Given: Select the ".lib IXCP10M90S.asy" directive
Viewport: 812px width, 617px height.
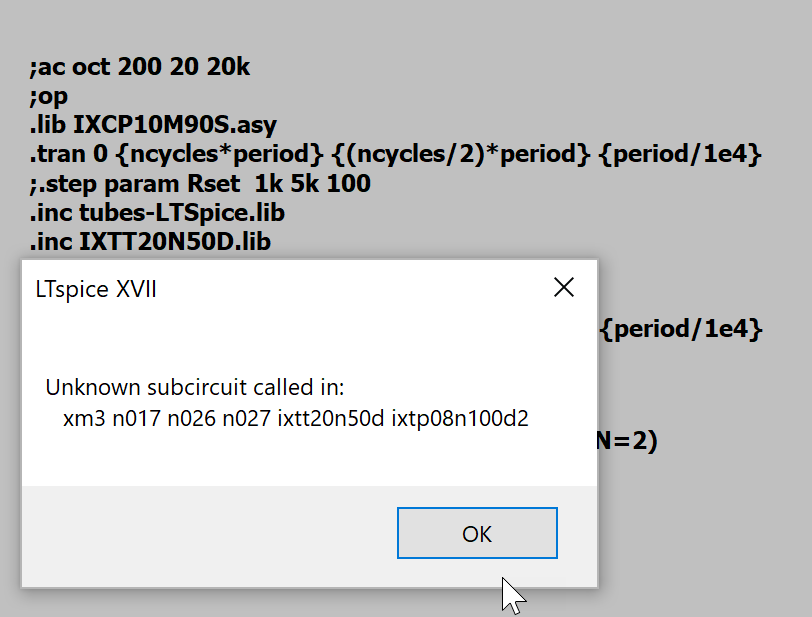Looking at the screenshot, I should click(153, 125).
